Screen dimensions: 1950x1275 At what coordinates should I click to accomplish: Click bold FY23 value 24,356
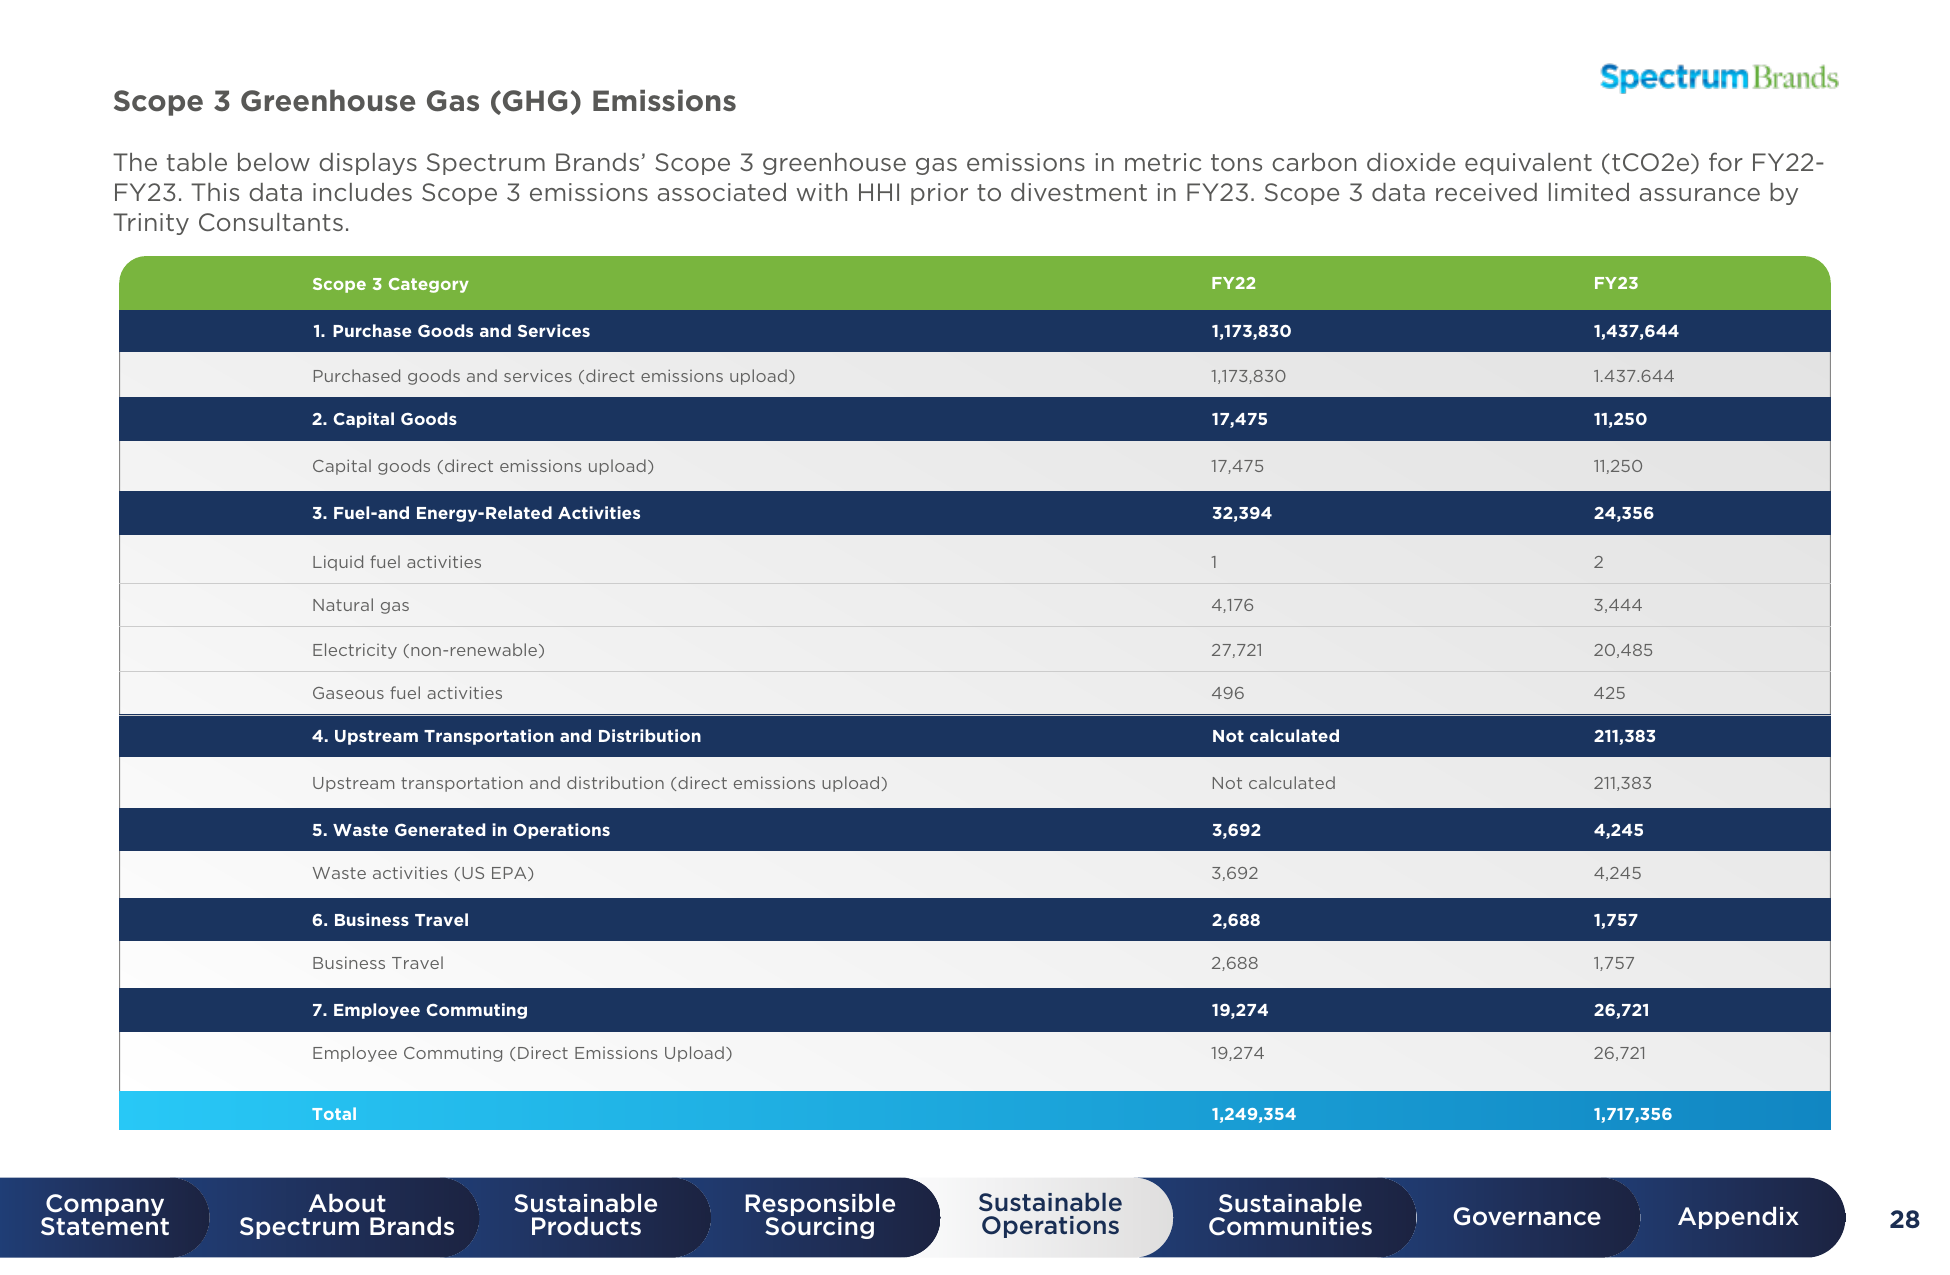tap(1623, 513)
